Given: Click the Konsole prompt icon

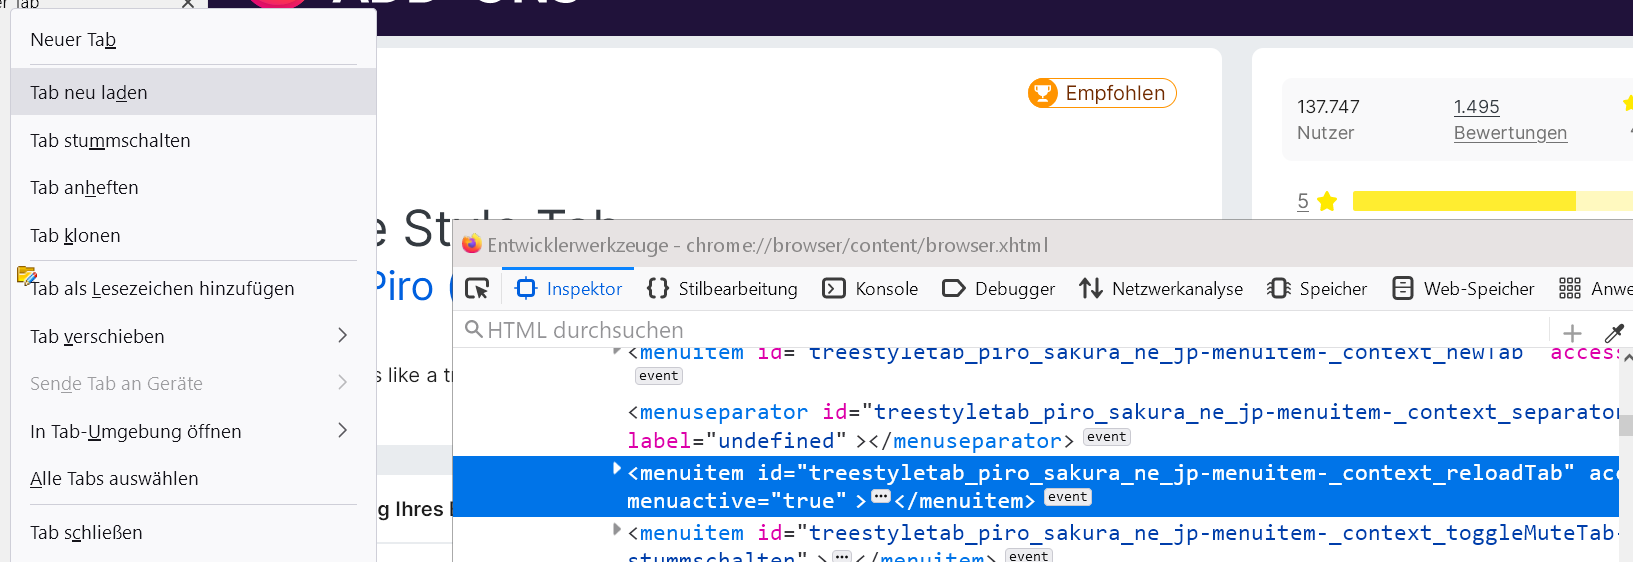Looking at the screenshot, I should click(x=834, y=289).
